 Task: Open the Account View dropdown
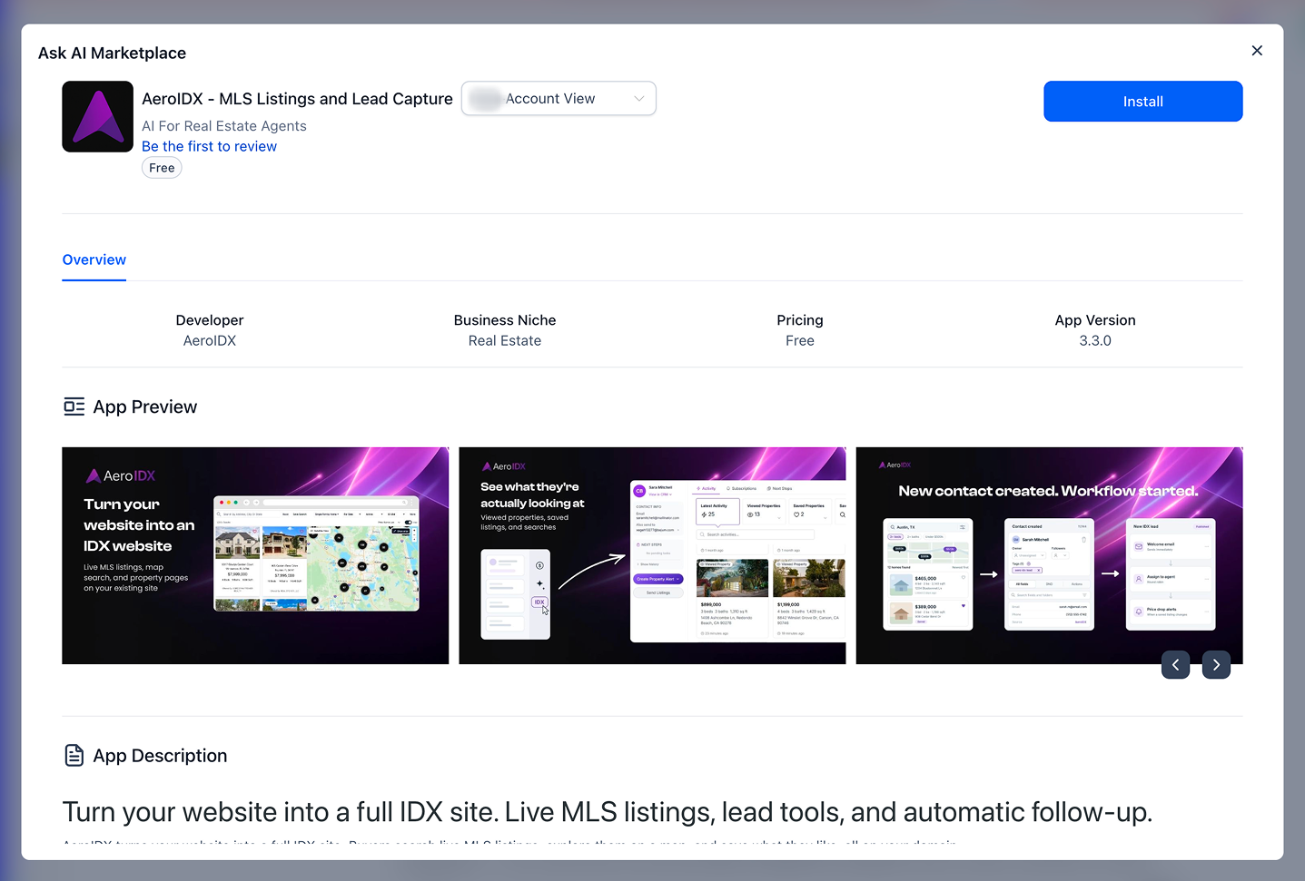tap(559, 99)
